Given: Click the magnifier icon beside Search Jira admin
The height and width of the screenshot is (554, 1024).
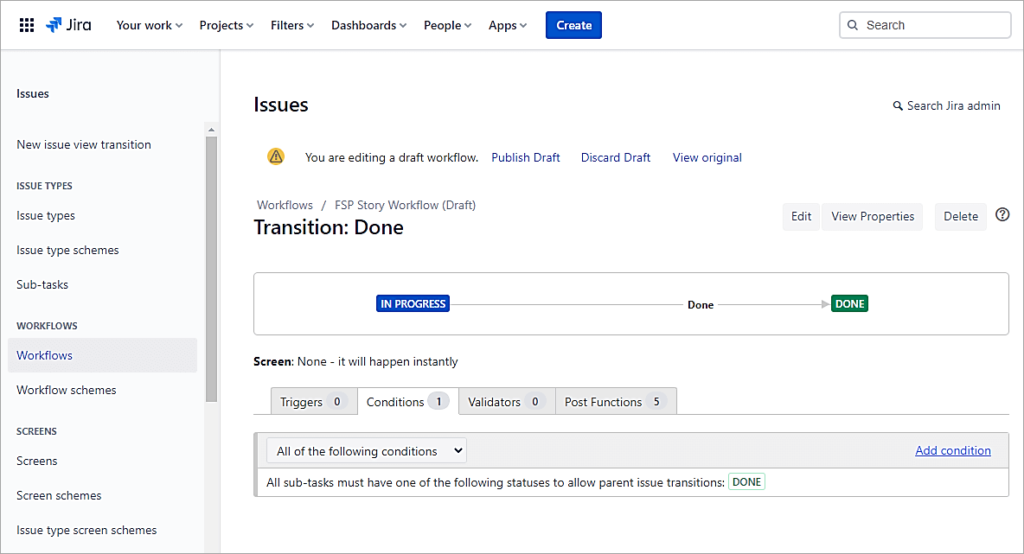Looking at the screenshot, I should [897, 106].
